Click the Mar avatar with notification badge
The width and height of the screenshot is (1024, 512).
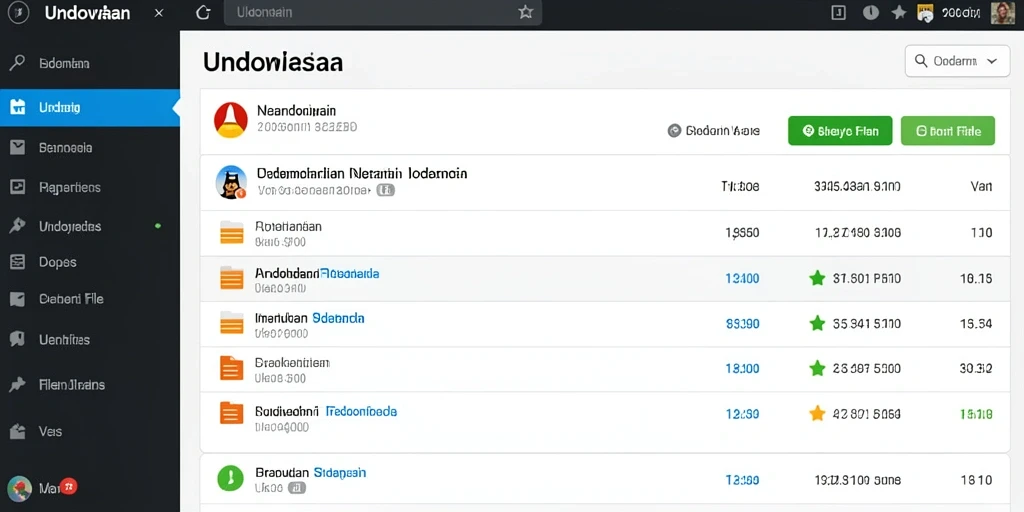pyautogui.click(x=20, y=488)
